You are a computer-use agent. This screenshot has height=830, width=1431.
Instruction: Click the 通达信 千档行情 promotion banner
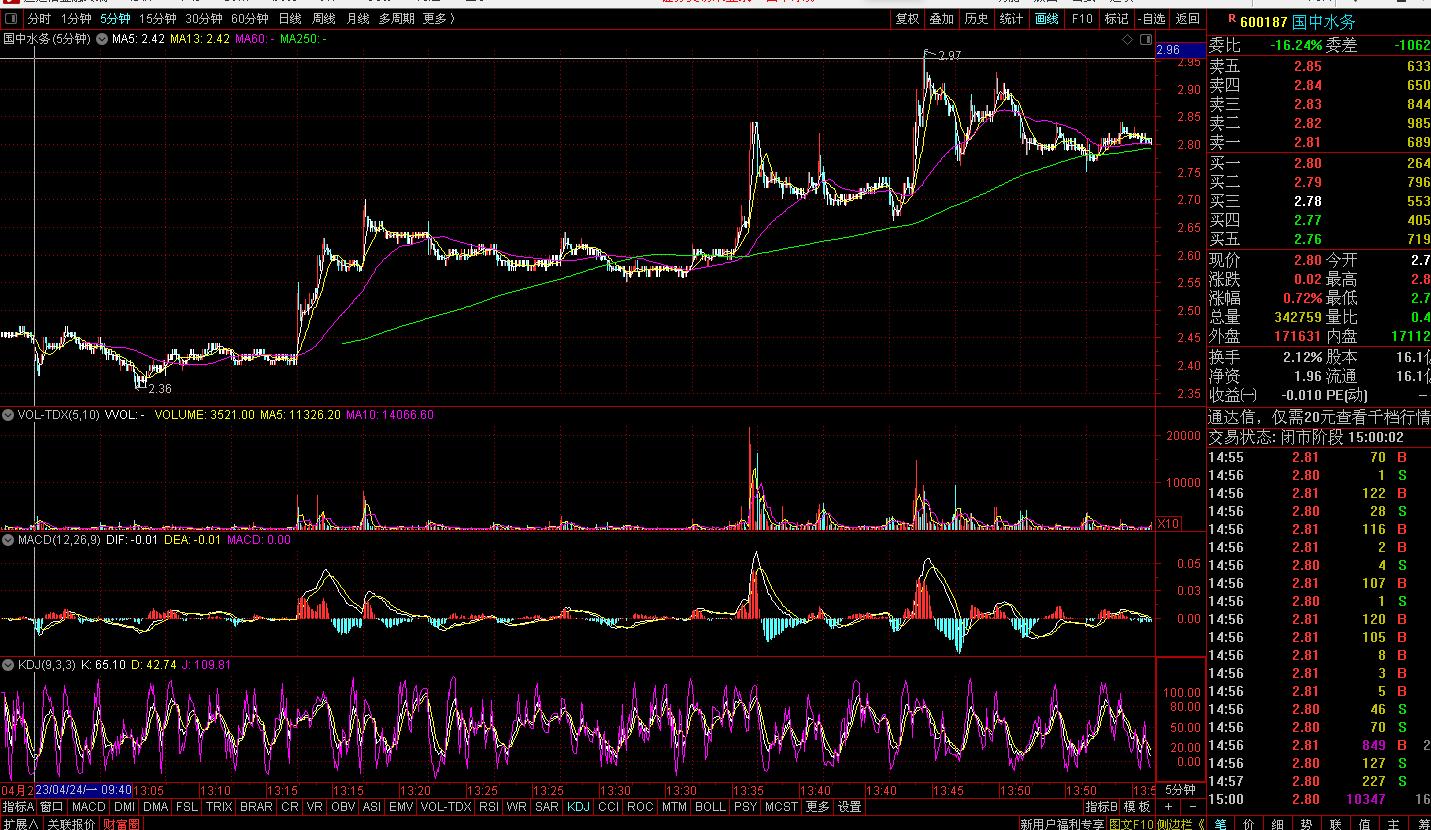coord(1320,418)
